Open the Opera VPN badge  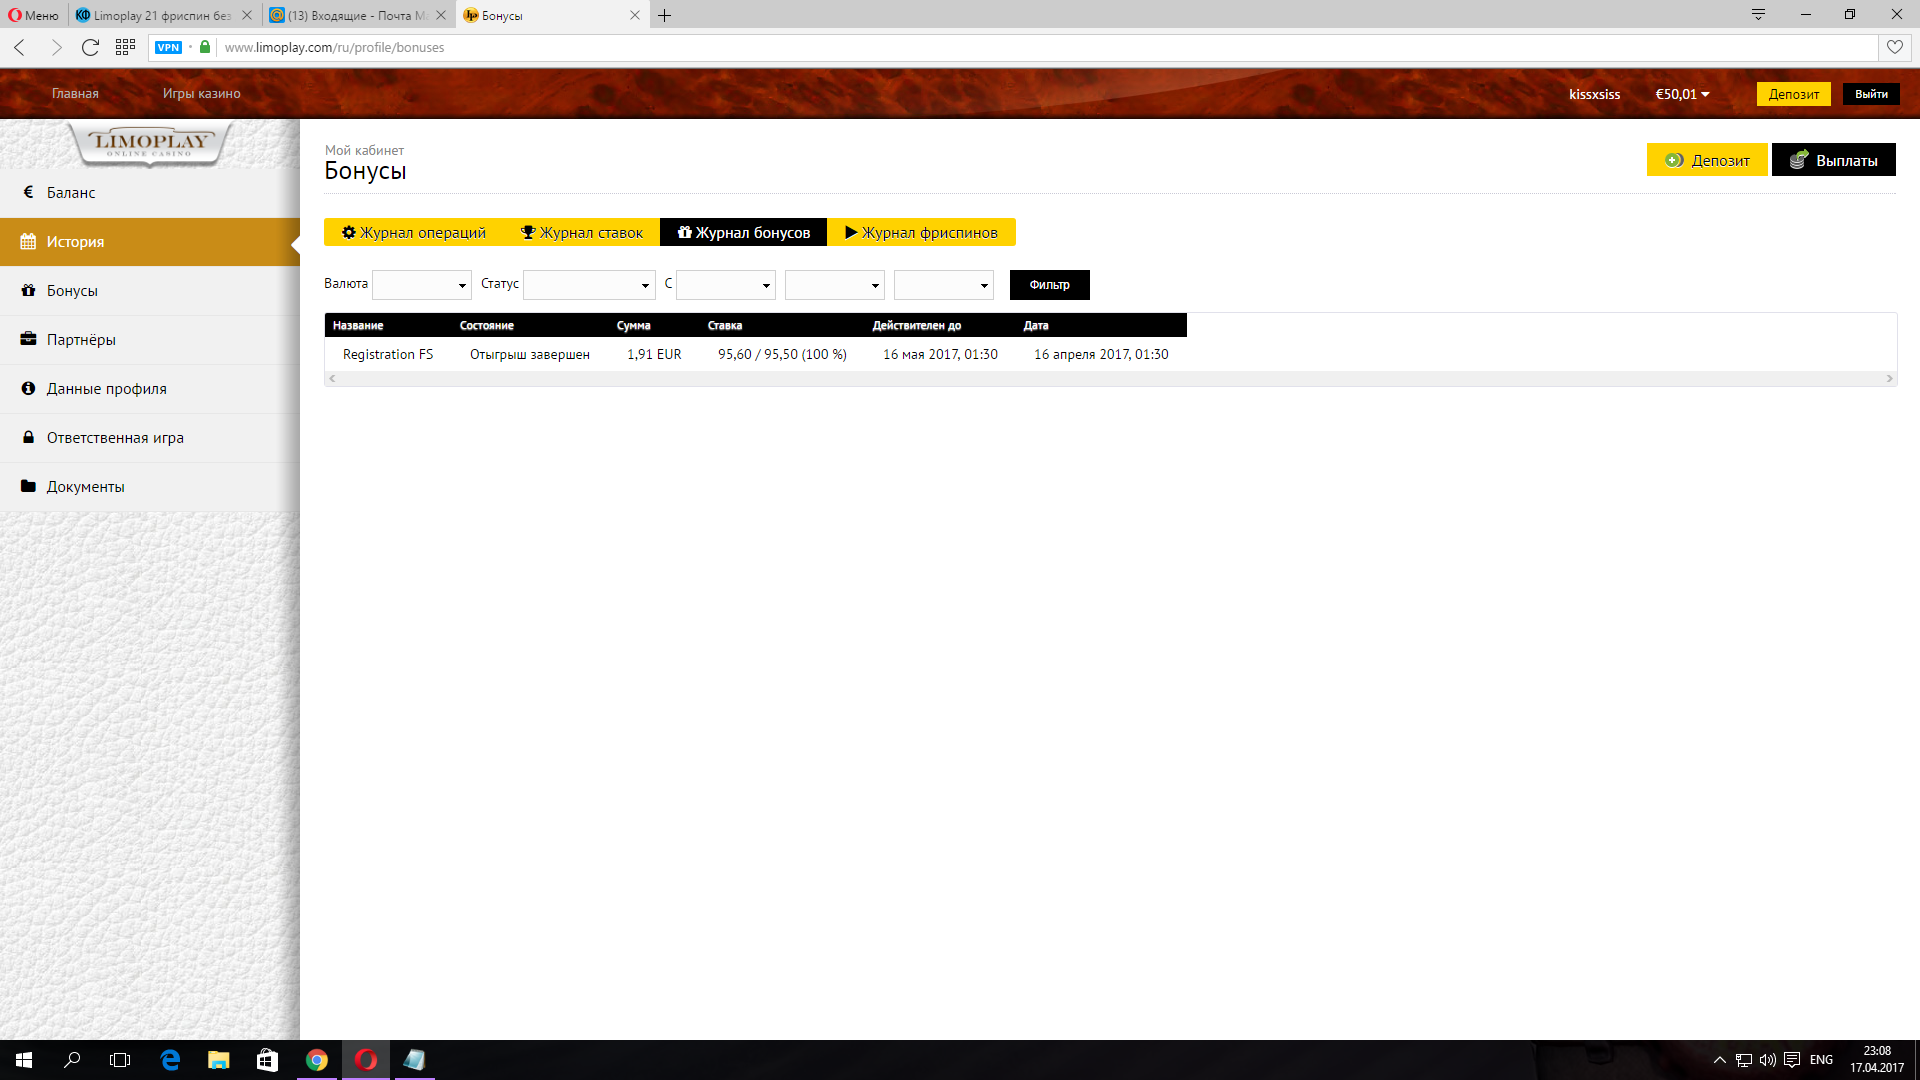[168, 47]
